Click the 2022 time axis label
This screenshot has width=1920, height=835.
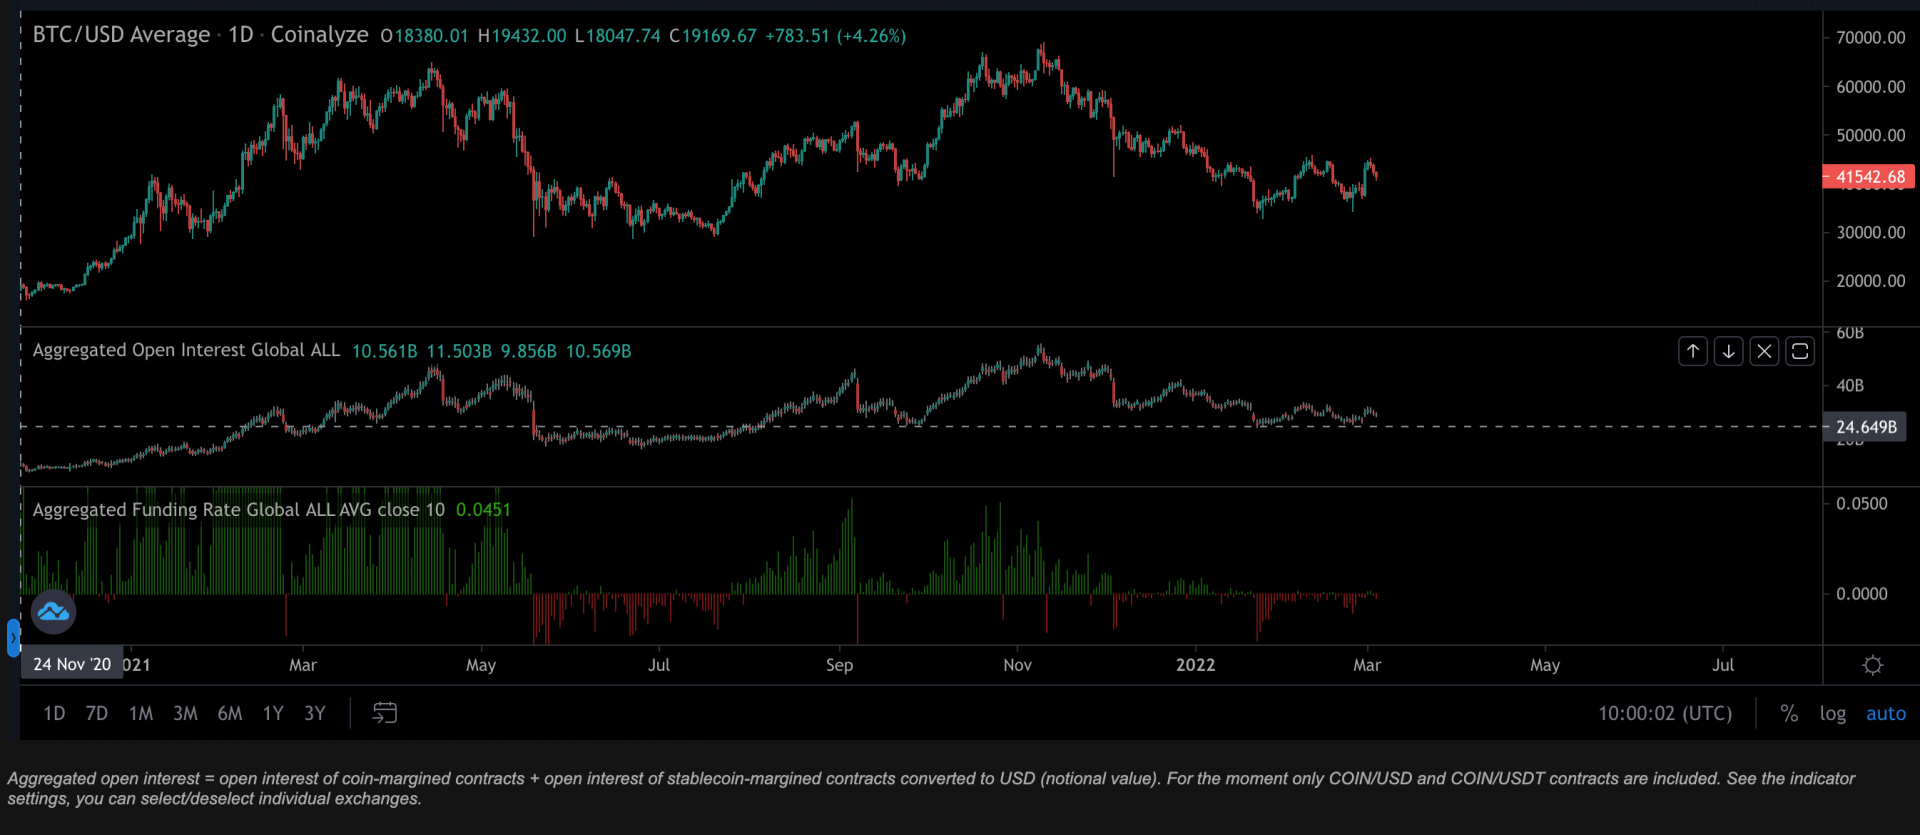1195,665
